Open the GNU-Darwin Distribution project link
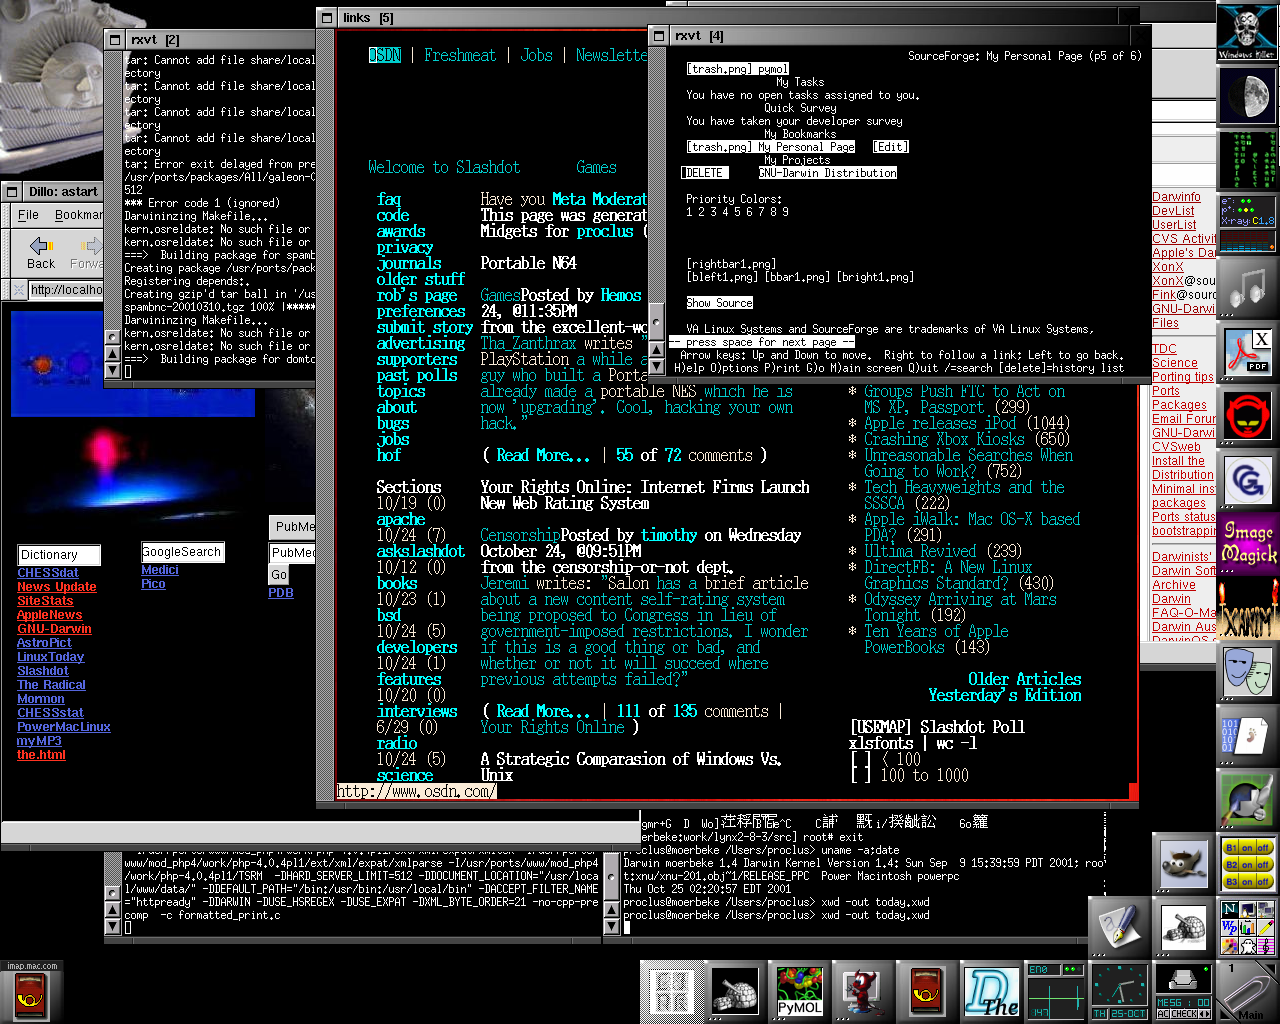 tap(828, 173)
